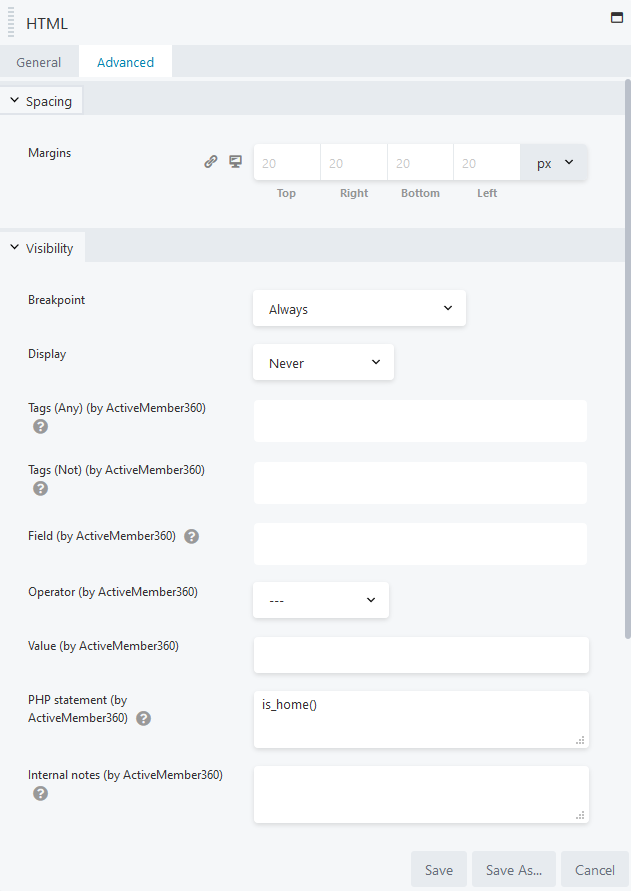Click the Internal notes help icon
Viewport: 631px width, 891px height.
tap(40, 793)
